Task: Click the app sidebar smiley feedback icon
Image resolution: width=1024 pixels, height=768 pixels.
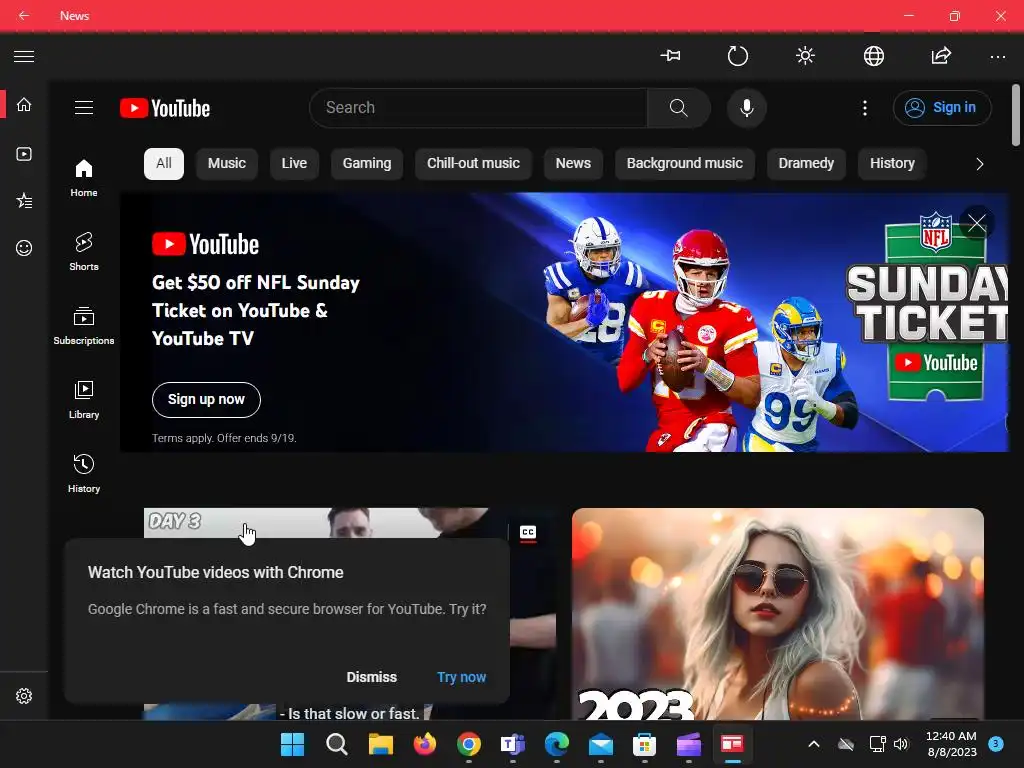Action: [x=24, y=248]
